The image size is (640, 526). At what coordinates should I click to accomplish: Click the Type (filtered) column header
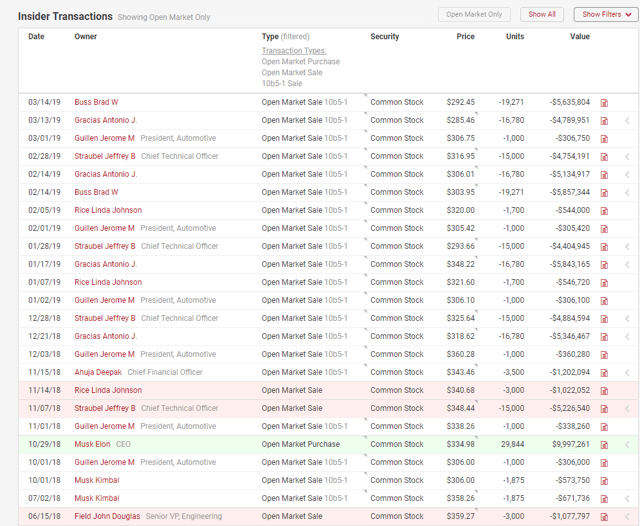pos(285,36)
